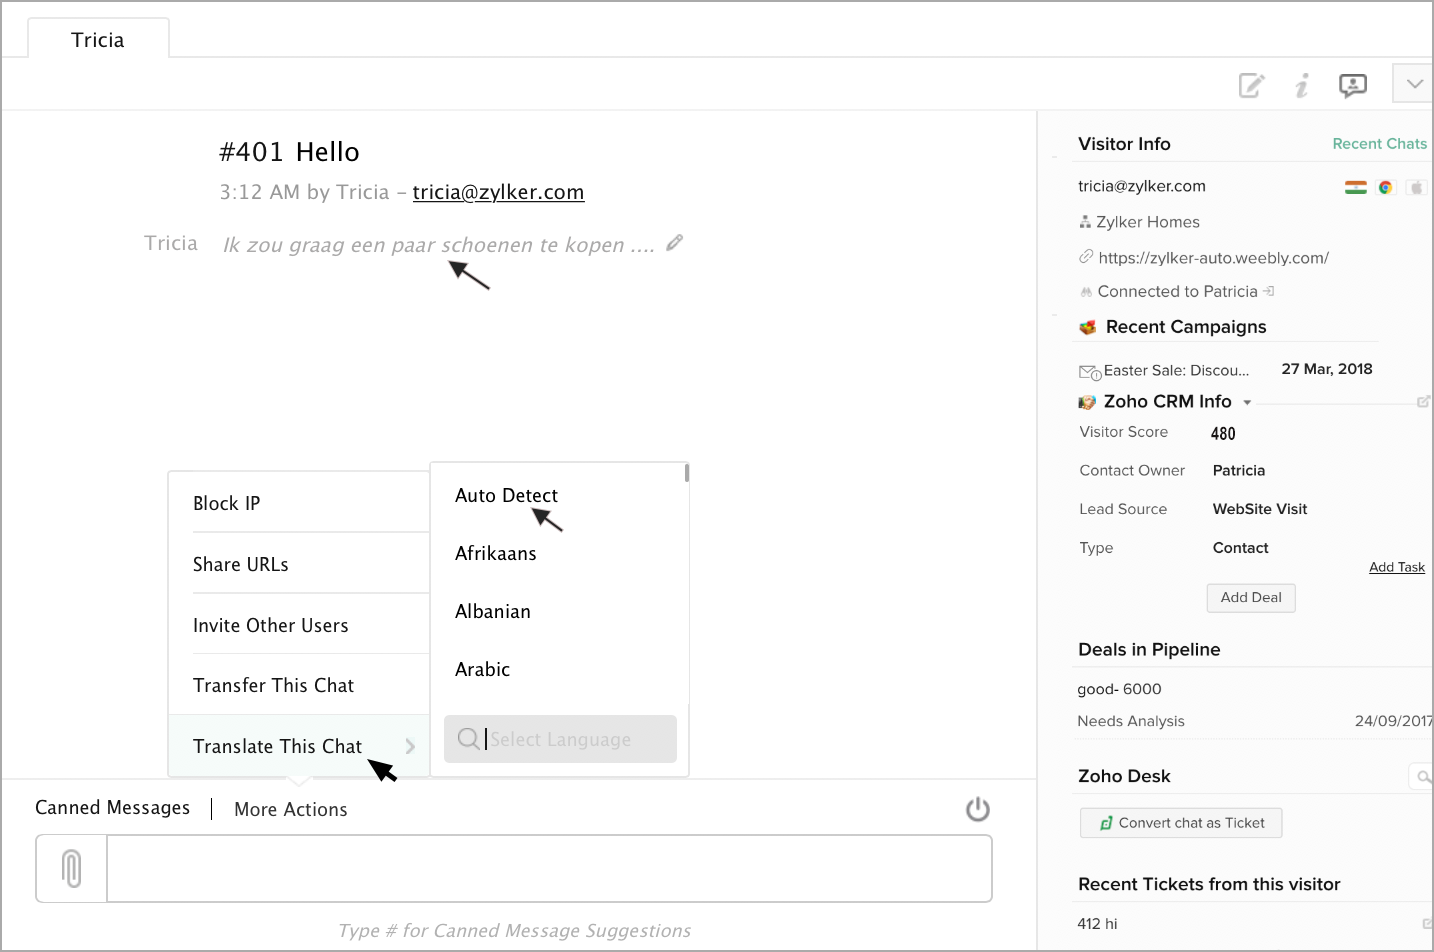Screen dimensions: 1434x952
Task: Open the tricia@zylker.com email link in chat header
Action: 498,192
